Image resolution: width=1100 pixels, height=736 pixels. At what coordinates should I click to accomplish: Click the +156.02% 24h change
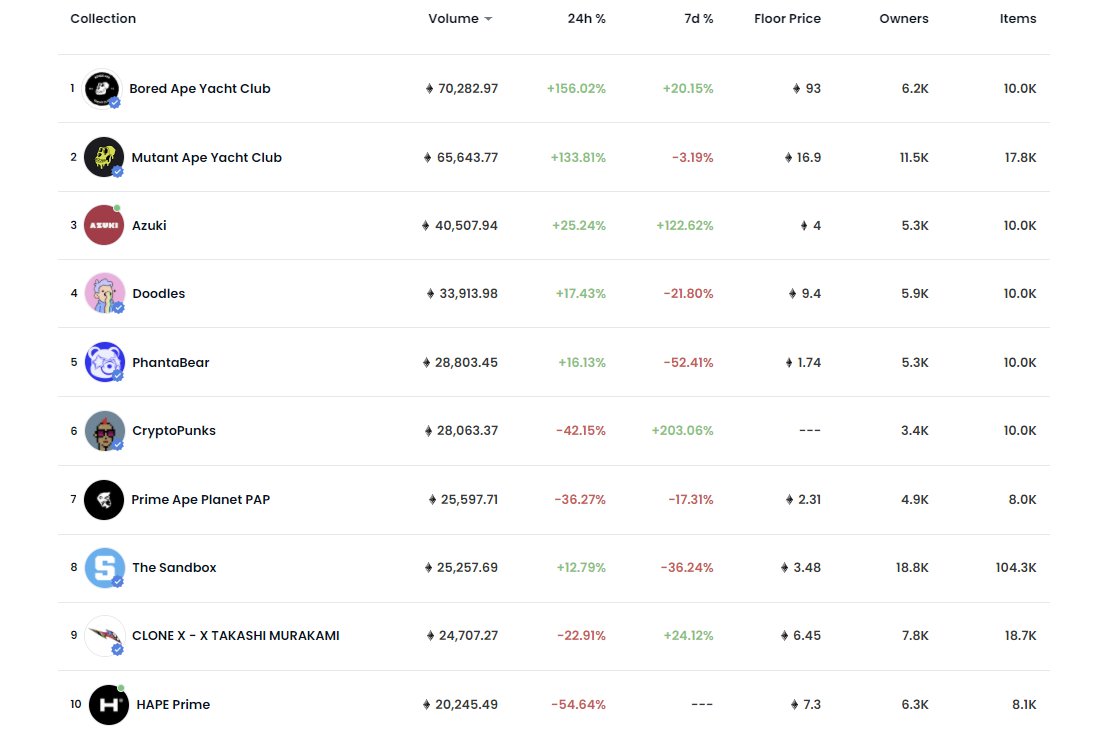point(576,88)
